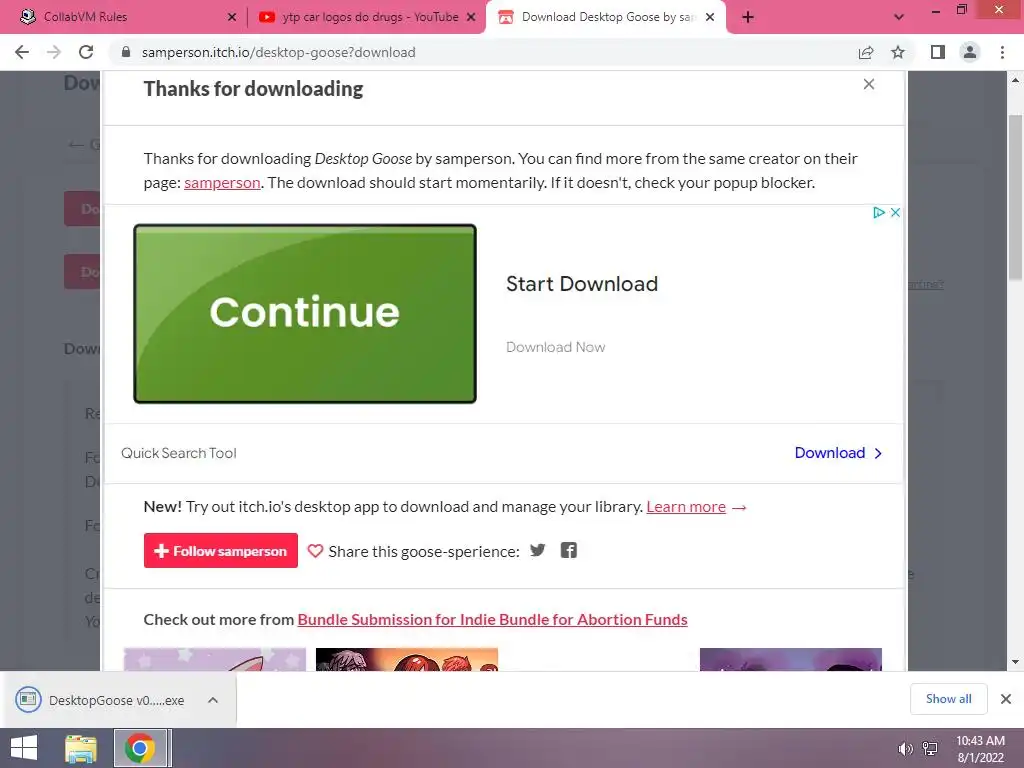Open the Chrome three-dot menu

1002,52
